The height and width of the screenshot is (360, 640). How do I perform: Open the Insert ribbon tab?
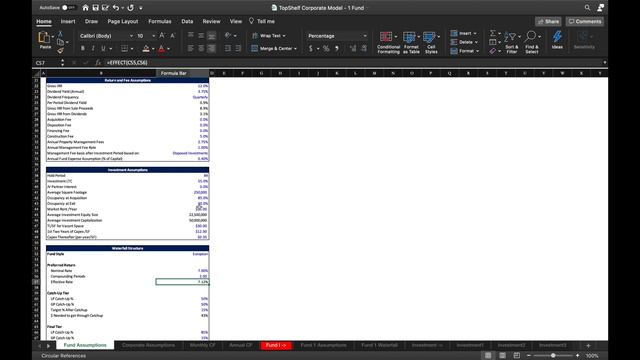(68, 21)
